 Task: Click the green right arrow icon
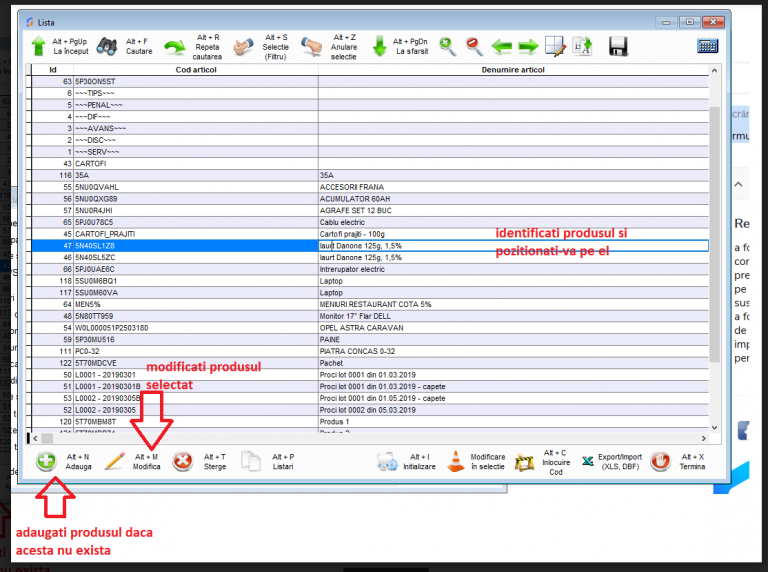tap(528, 46)
